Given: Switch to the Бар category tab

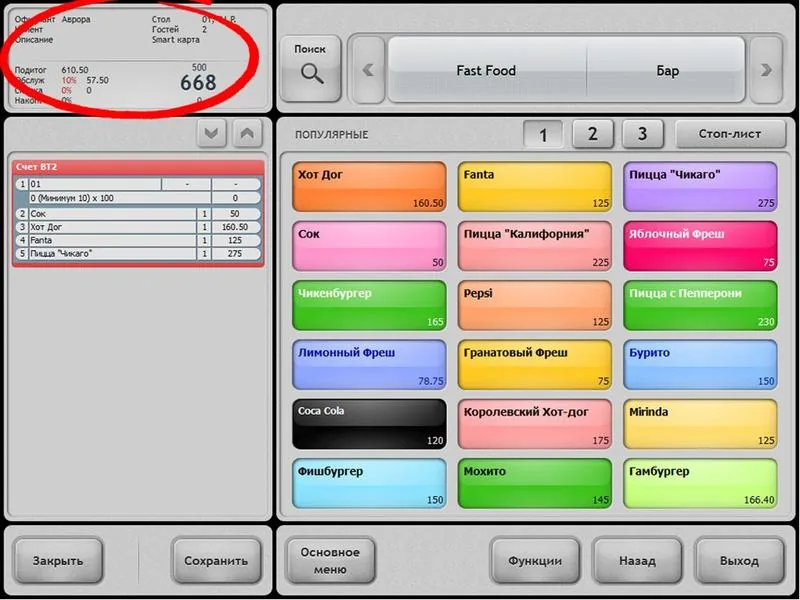Looking at the screenshot, I should [667, 70].
